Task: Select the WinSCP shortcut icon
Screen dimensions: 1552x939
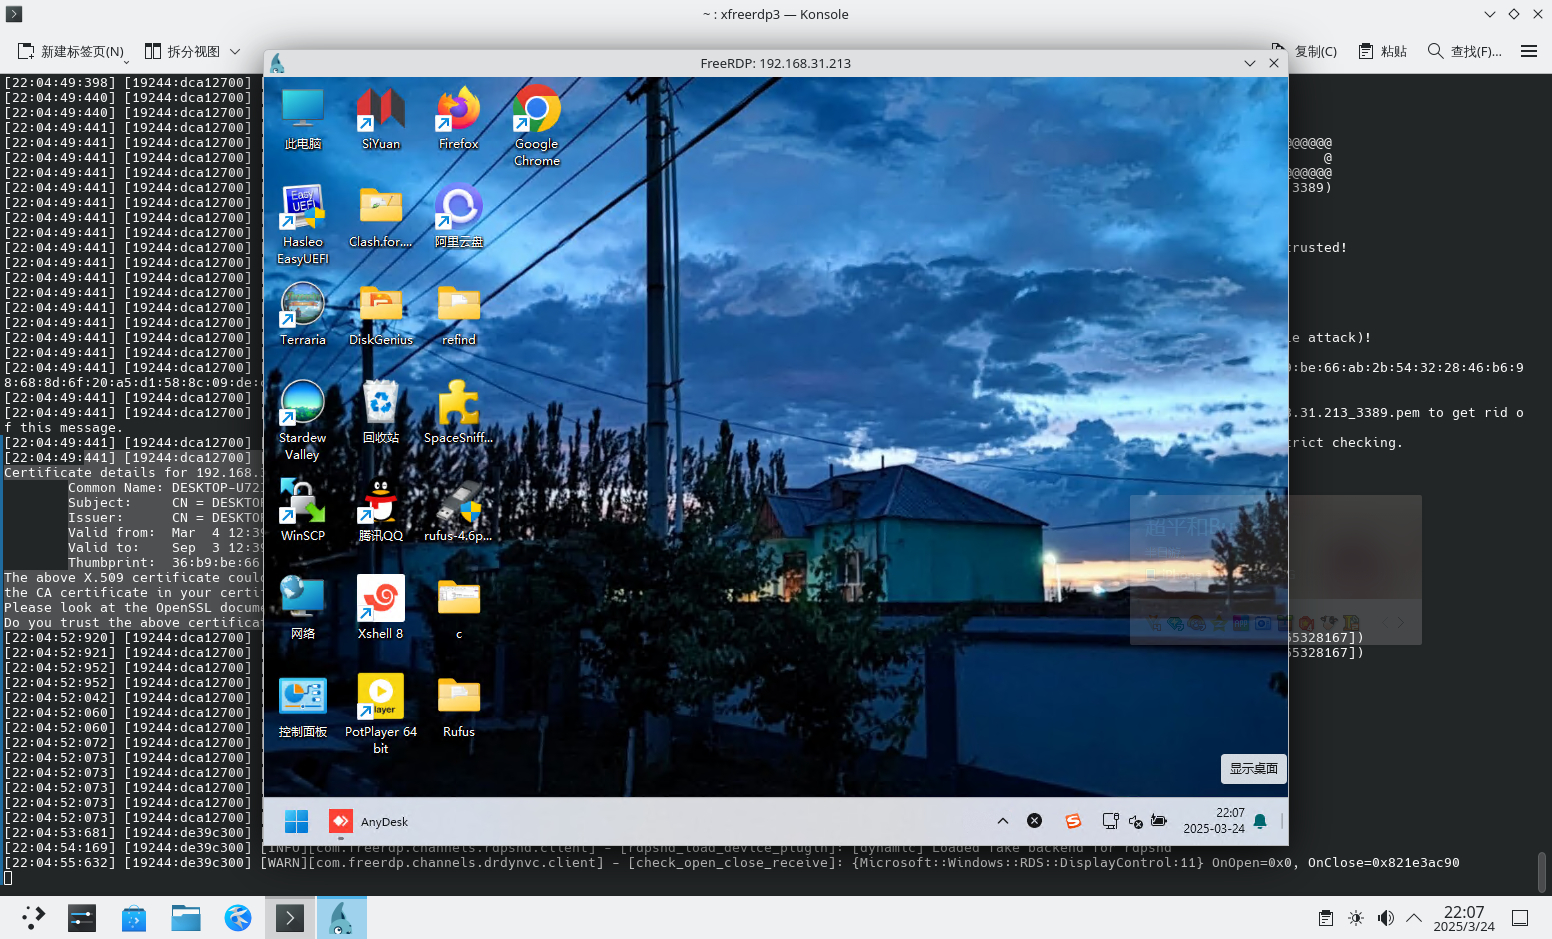Action: (x=302, y=510)
